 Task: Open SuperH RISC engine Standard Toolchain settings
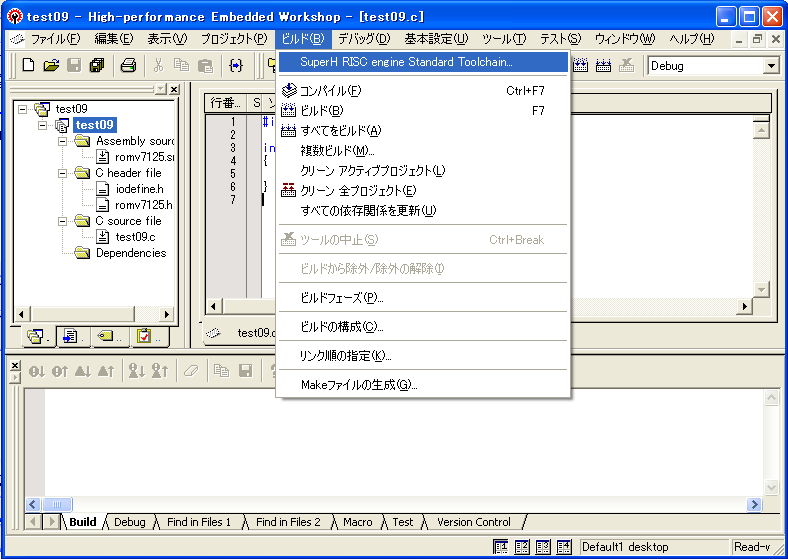coord(406,62)
